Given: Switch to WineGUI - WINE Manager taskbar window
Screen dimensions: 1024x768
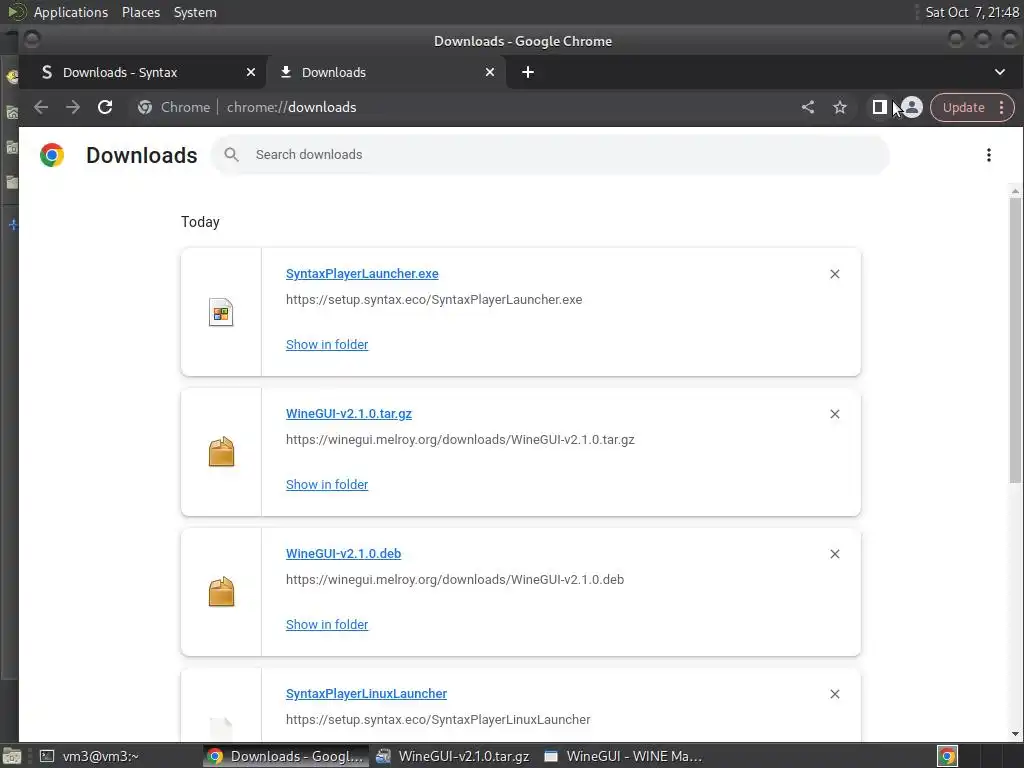Looking at the screenshot, I should coord(623,756).
